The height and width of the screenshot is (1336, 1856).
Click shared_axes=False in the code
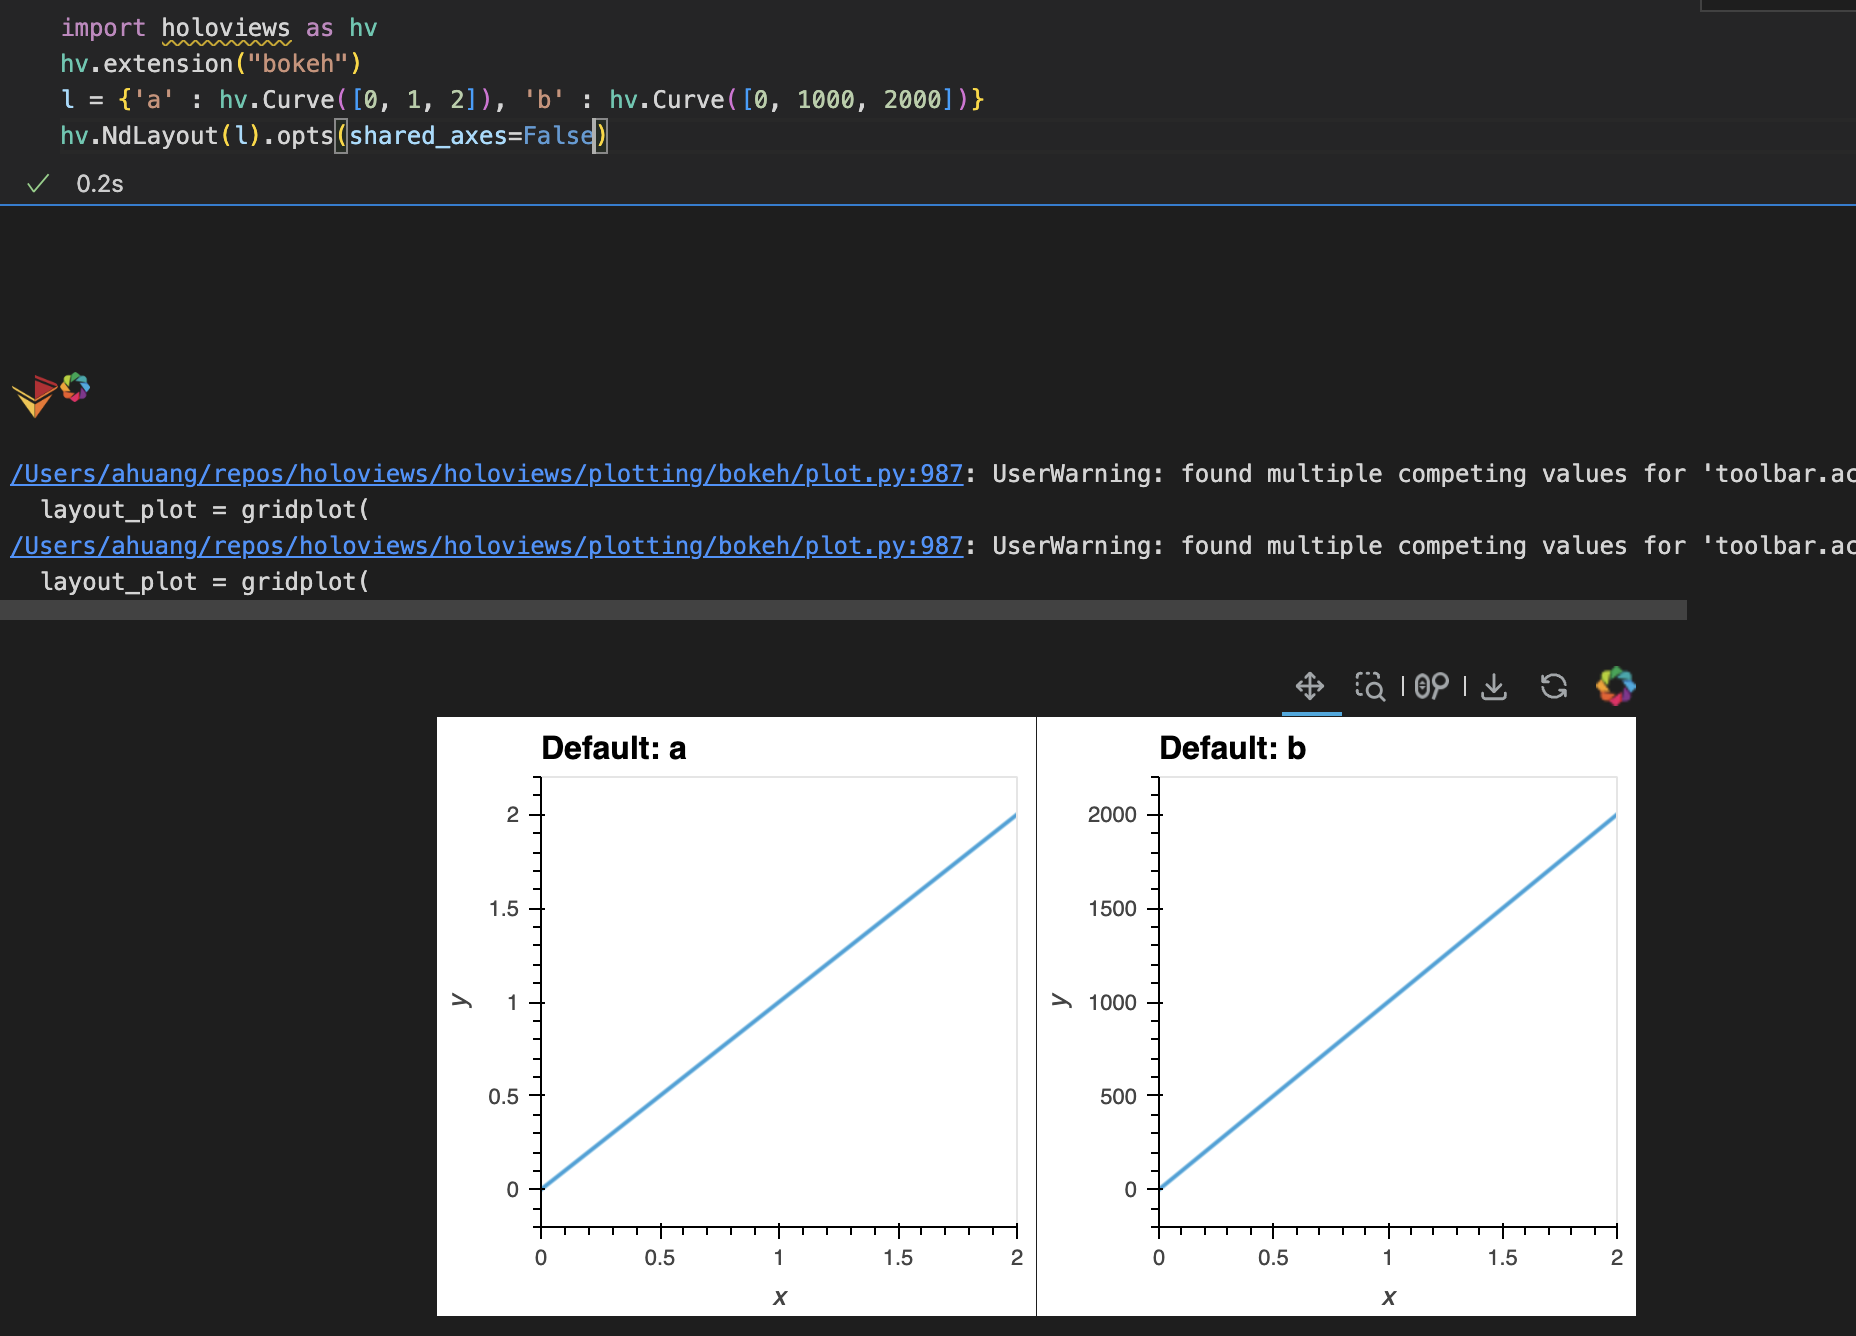(471, 136)
